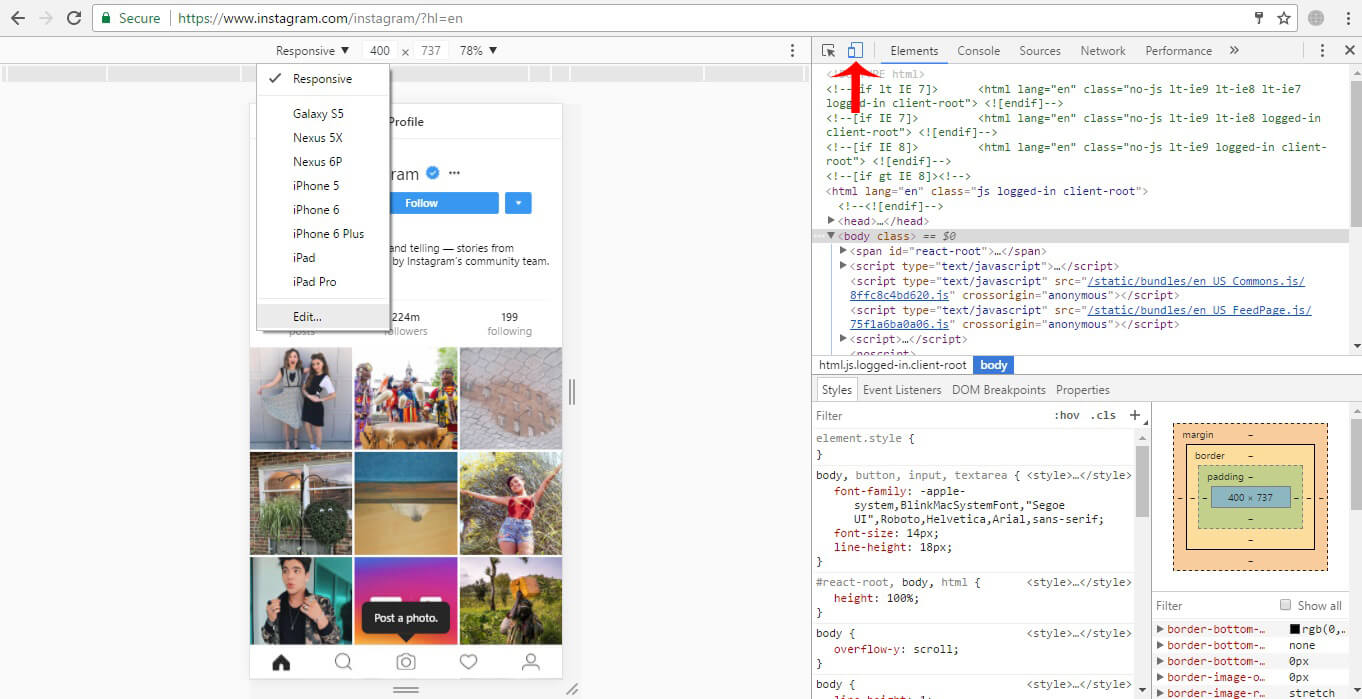Expand border-bottom-color computed property
This screenshot has width=1362, height=699.
(x=1161, y=629)
